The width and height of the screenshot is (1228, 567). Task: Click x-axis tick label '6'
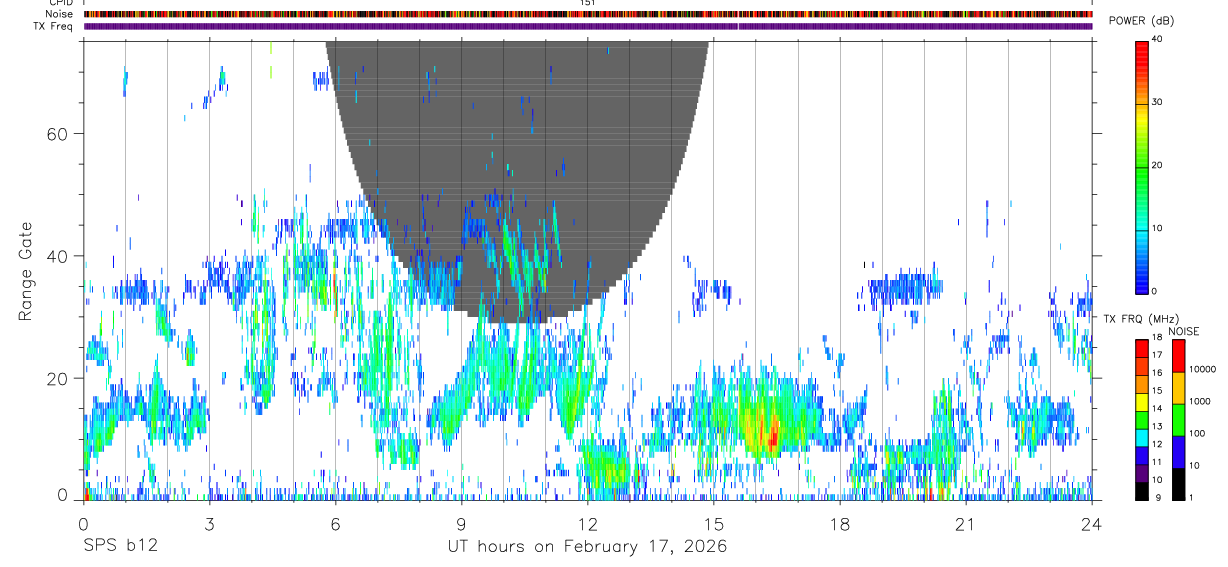tap(336, 524)
